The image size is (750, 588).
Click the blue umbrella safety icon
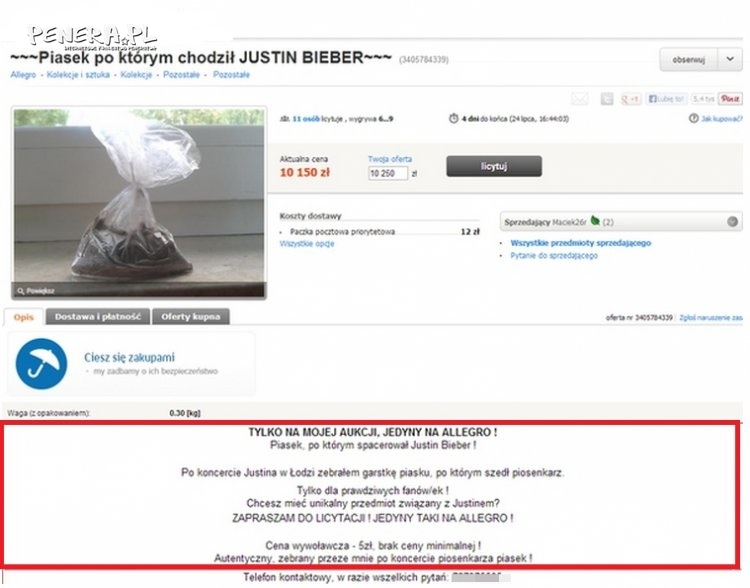[42, 364]
